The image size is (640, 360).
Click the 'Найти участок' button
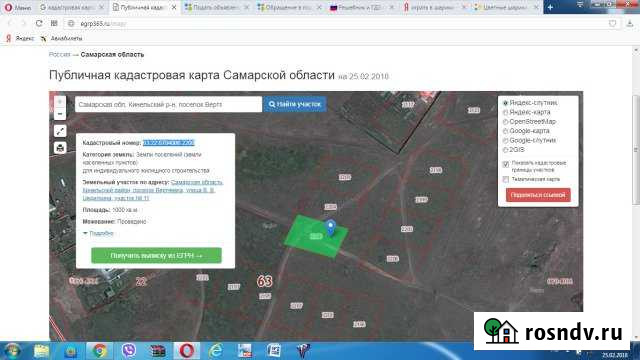pyautogui.click(x=295, y=104)
